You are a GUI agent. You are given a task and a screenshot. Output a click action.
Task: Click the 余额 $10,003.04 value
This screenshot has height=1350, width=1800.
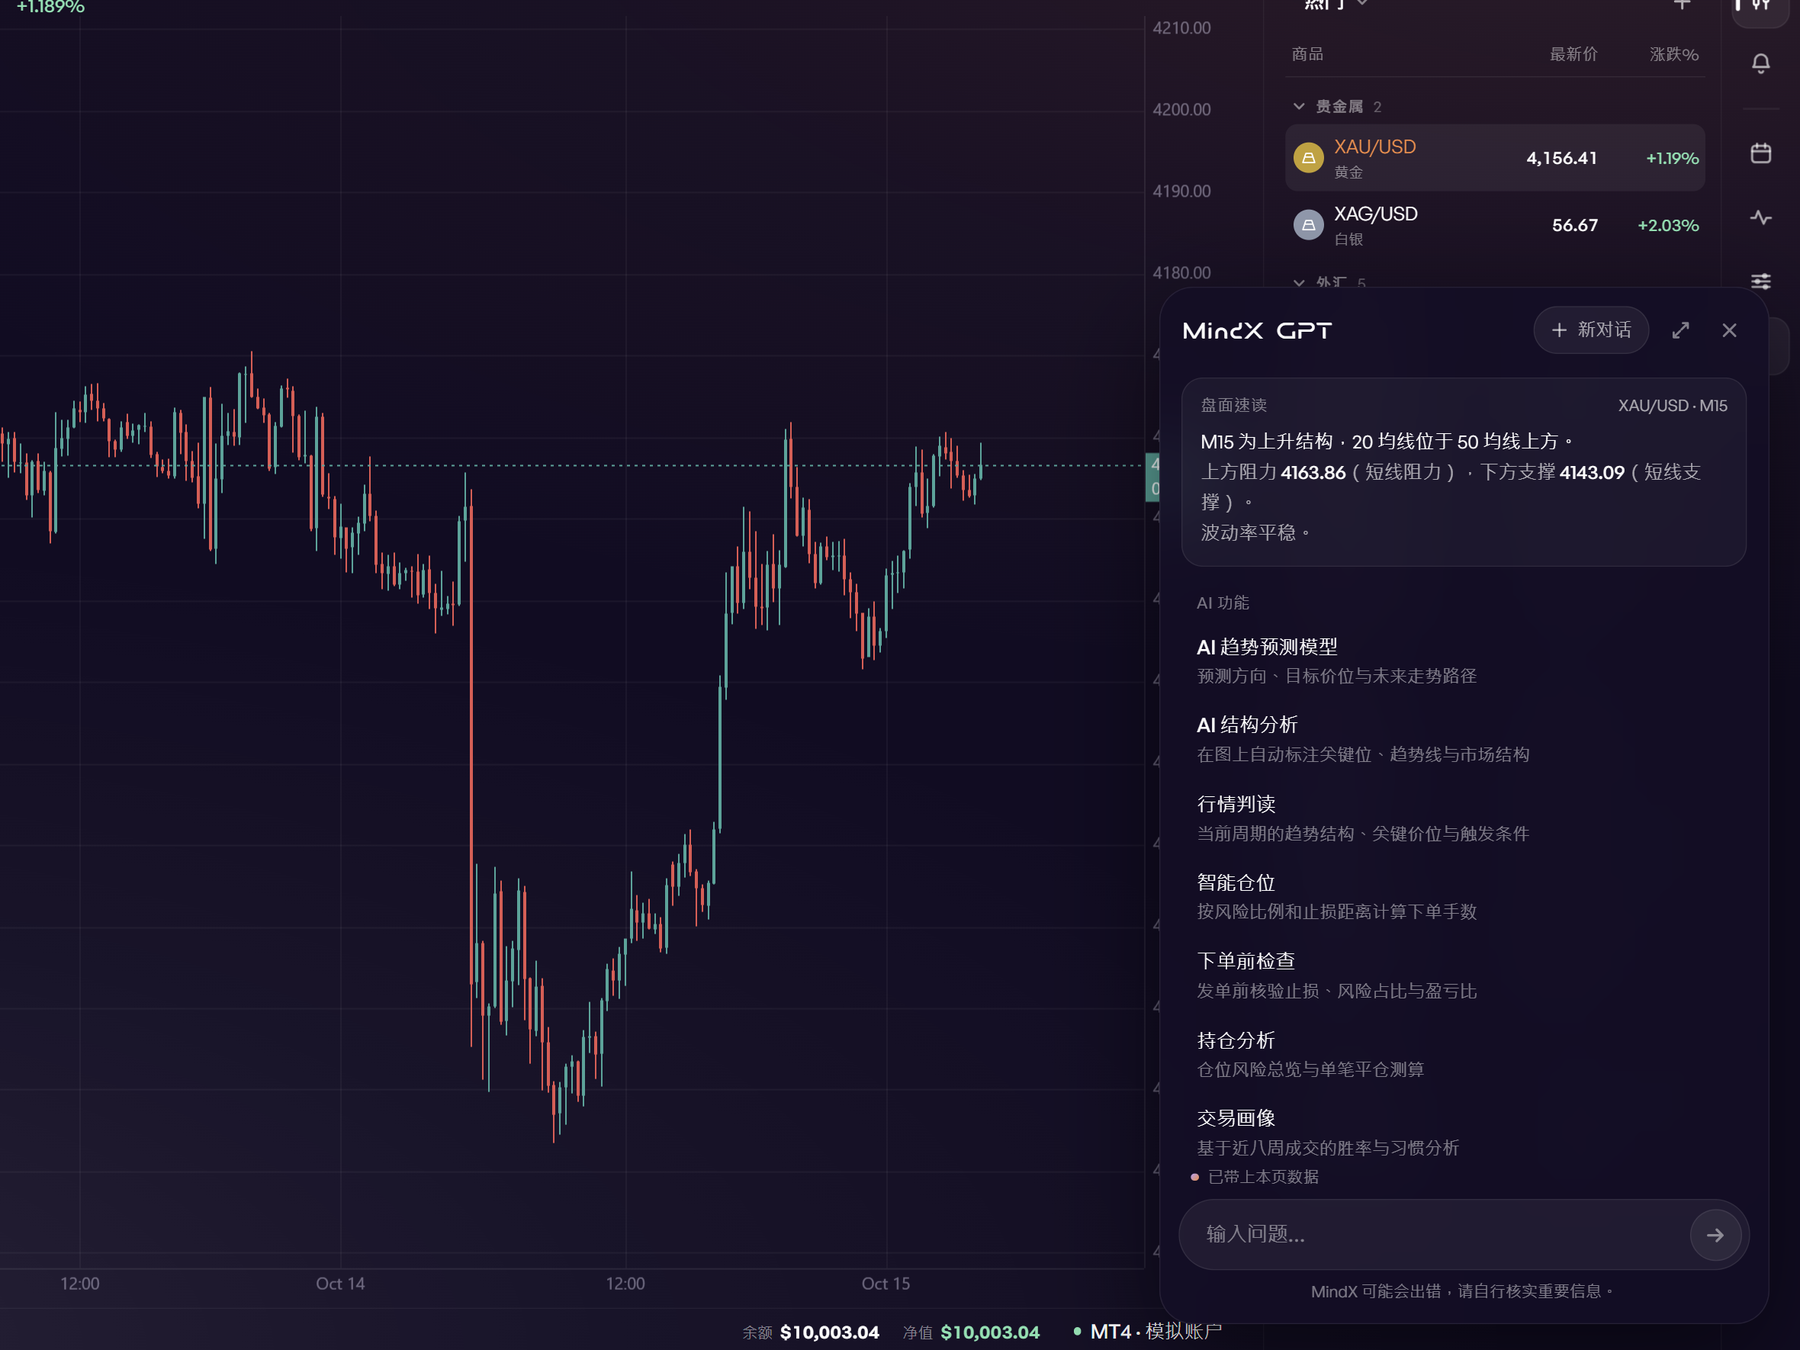829,1332
